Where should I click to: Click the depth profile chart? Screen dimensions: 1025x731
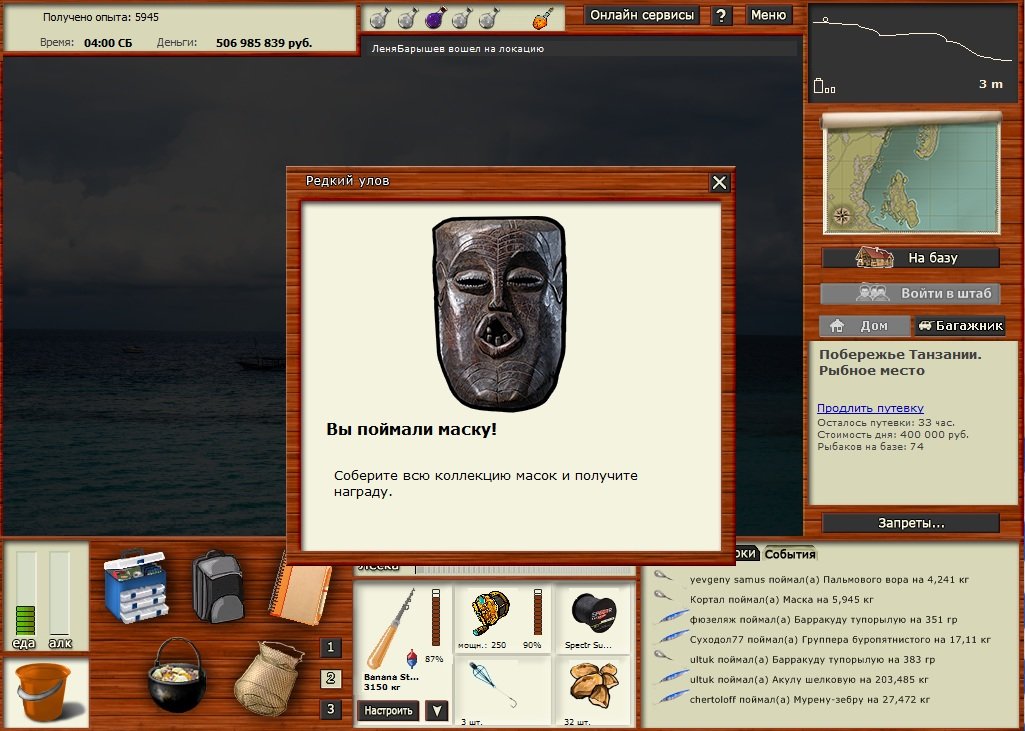[913, 54]
